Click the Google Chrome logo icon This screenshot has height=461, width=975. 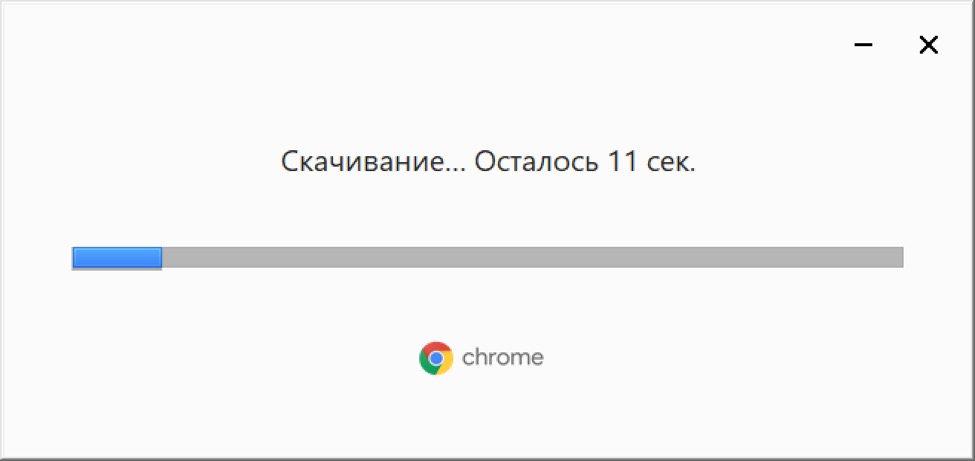436,358
